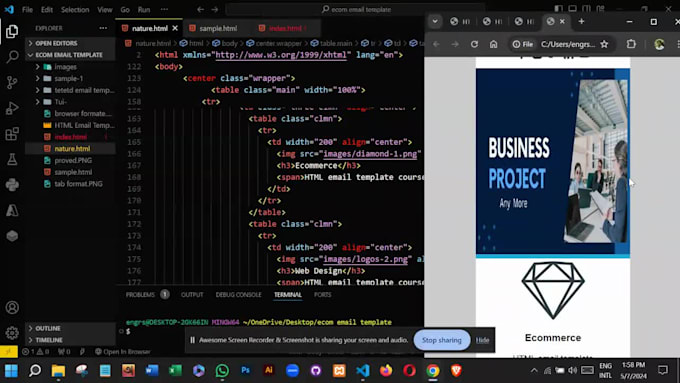Click the Windows Start button
Viewport: 680px width, 383px height.
point(11,370)
